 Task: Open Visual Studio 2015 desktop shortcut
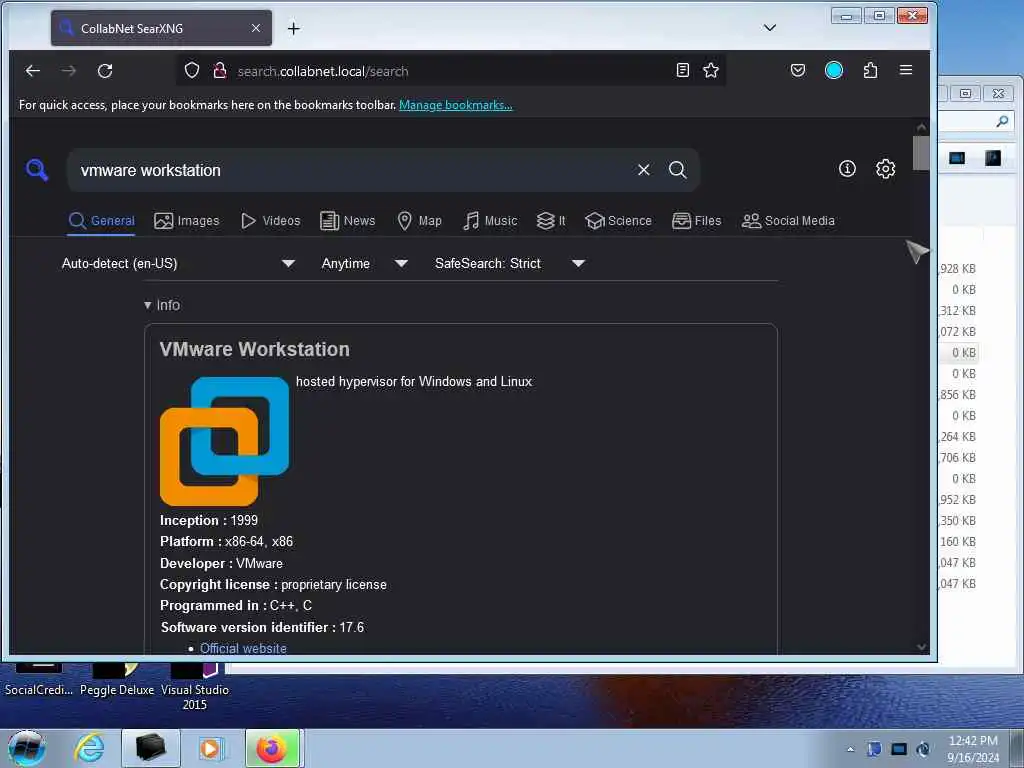point(195,688)
